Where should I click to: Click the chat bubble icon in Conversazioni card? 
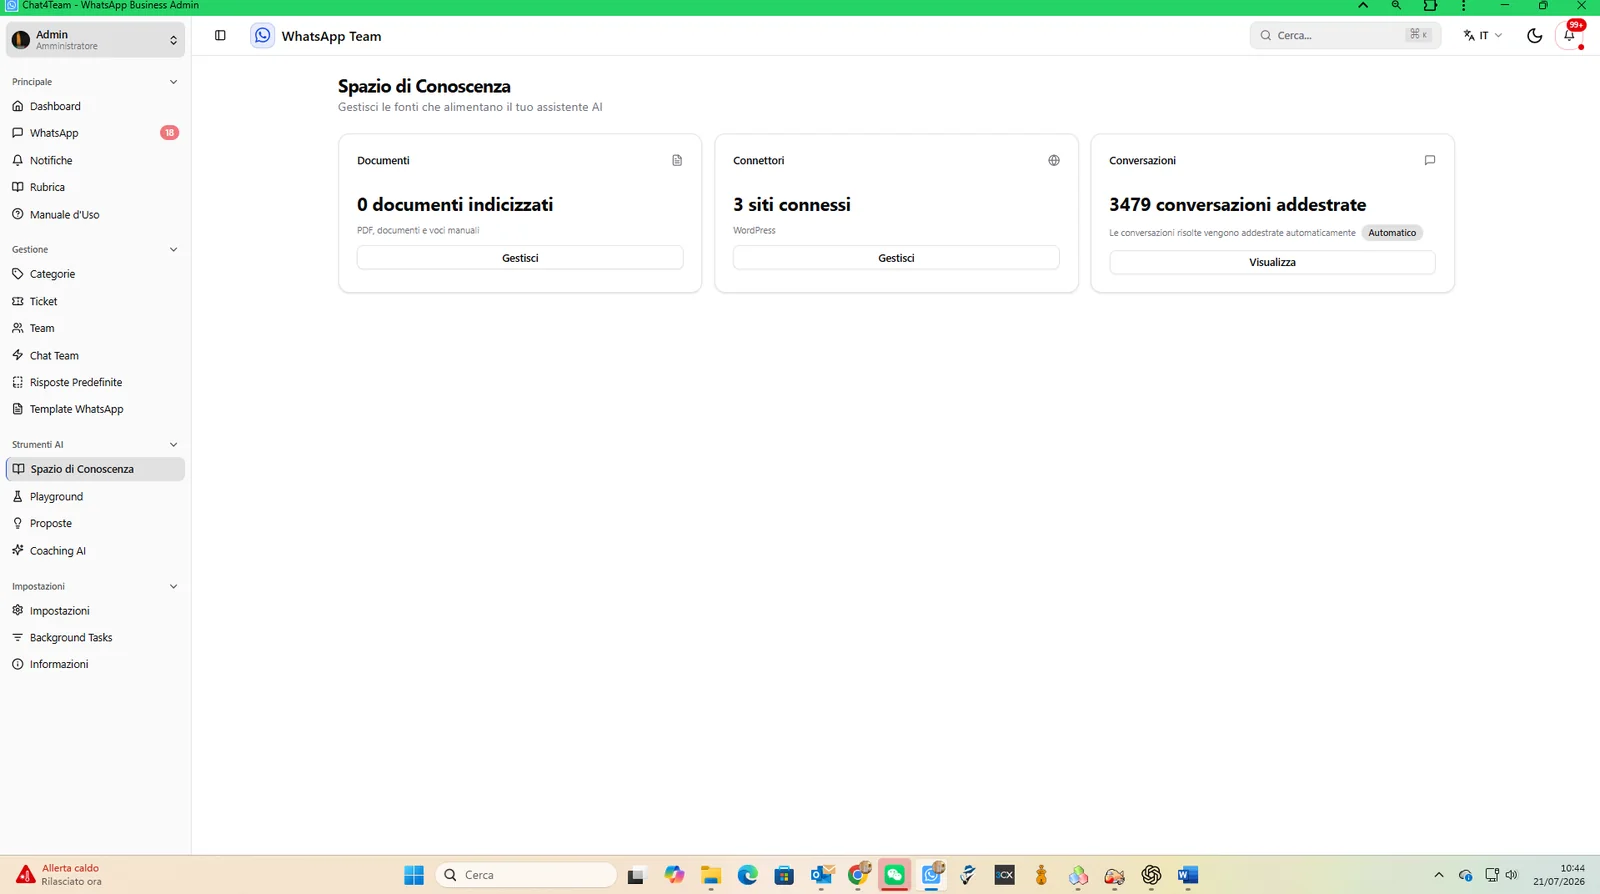point(1429,160)
